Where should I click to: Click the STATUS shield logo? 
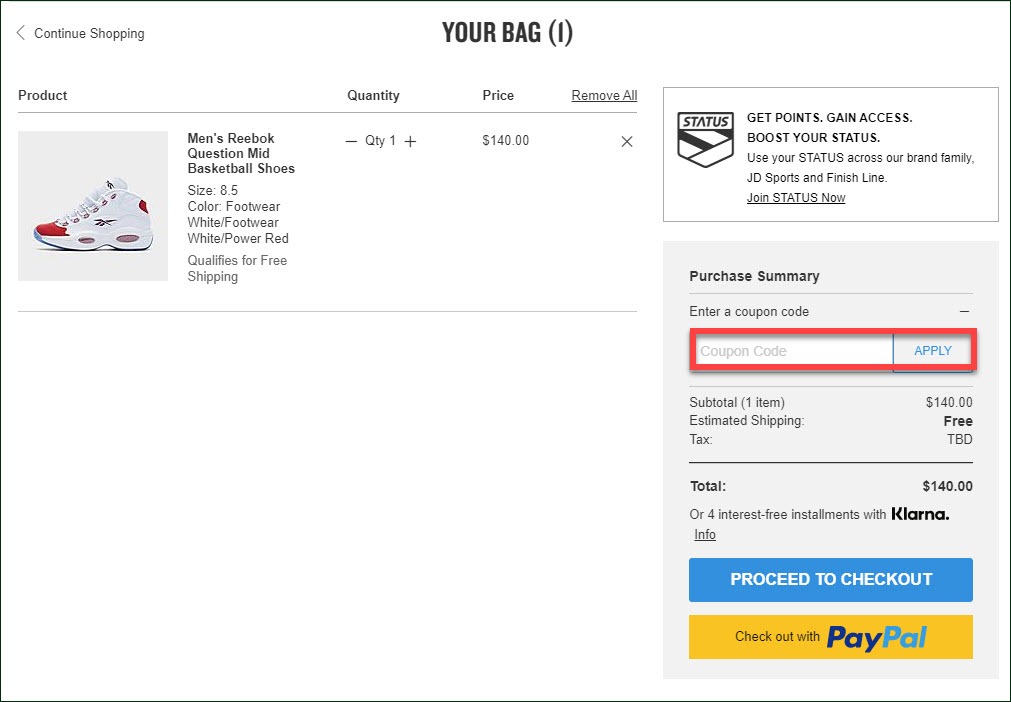(705, 139)
